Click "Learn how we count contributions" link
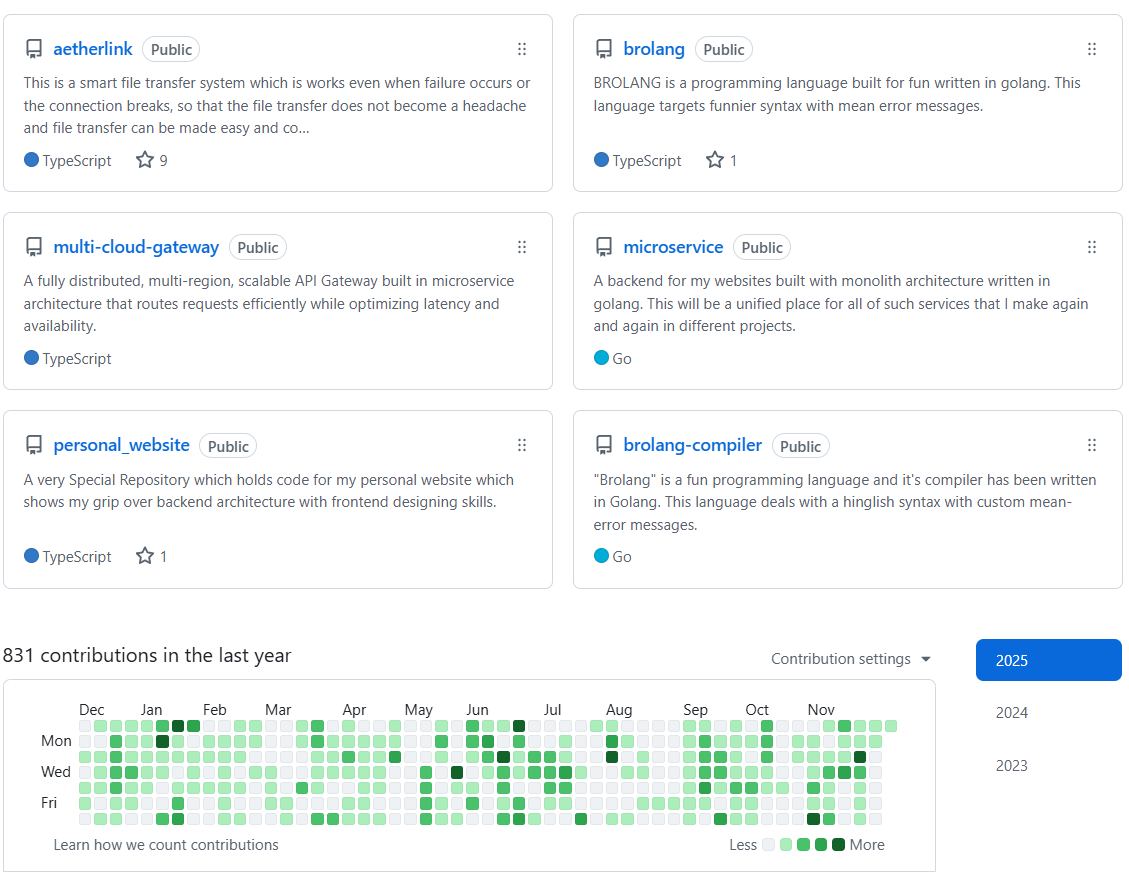 coord(166,845)
